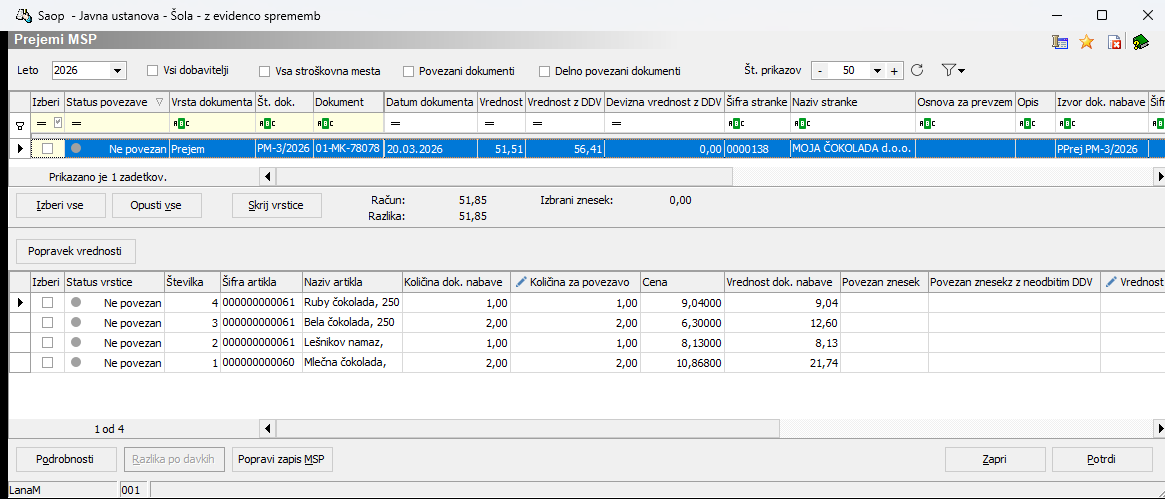The height and width of the screenshot is (499, 1165).
Task: Open the Št. prikazov 50 dropdown arrow
Action: click(x=877, y=71)
